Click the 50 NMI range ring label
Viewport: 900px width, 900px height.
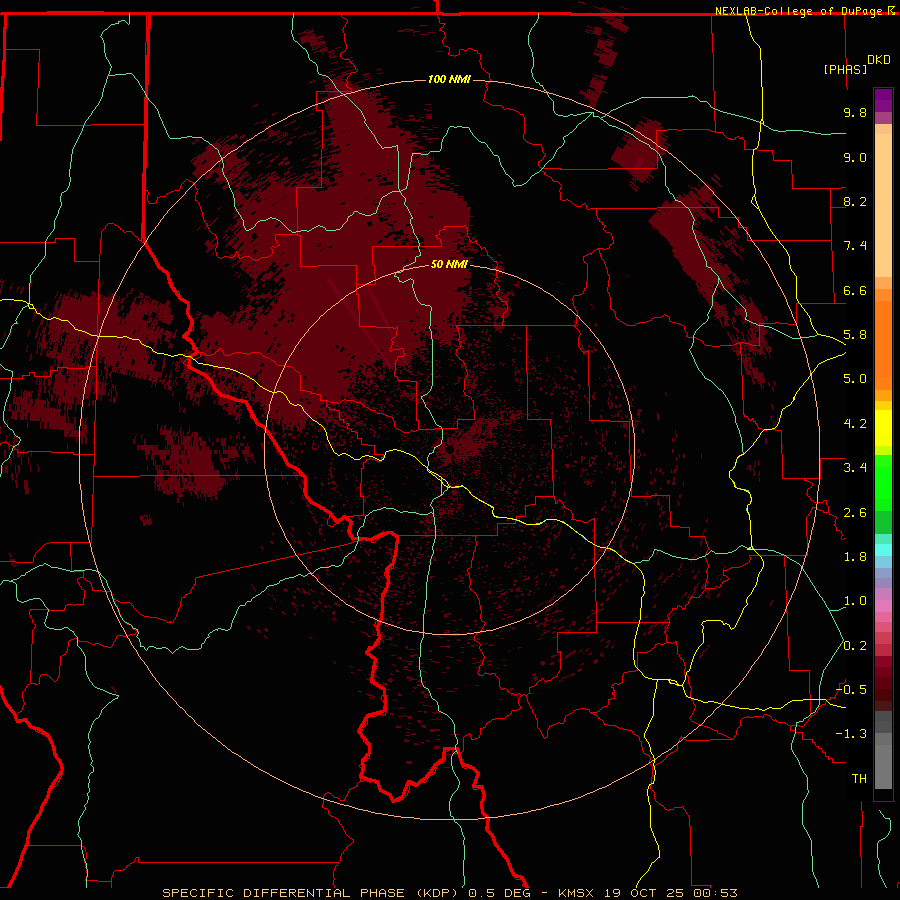coord(449,264)
